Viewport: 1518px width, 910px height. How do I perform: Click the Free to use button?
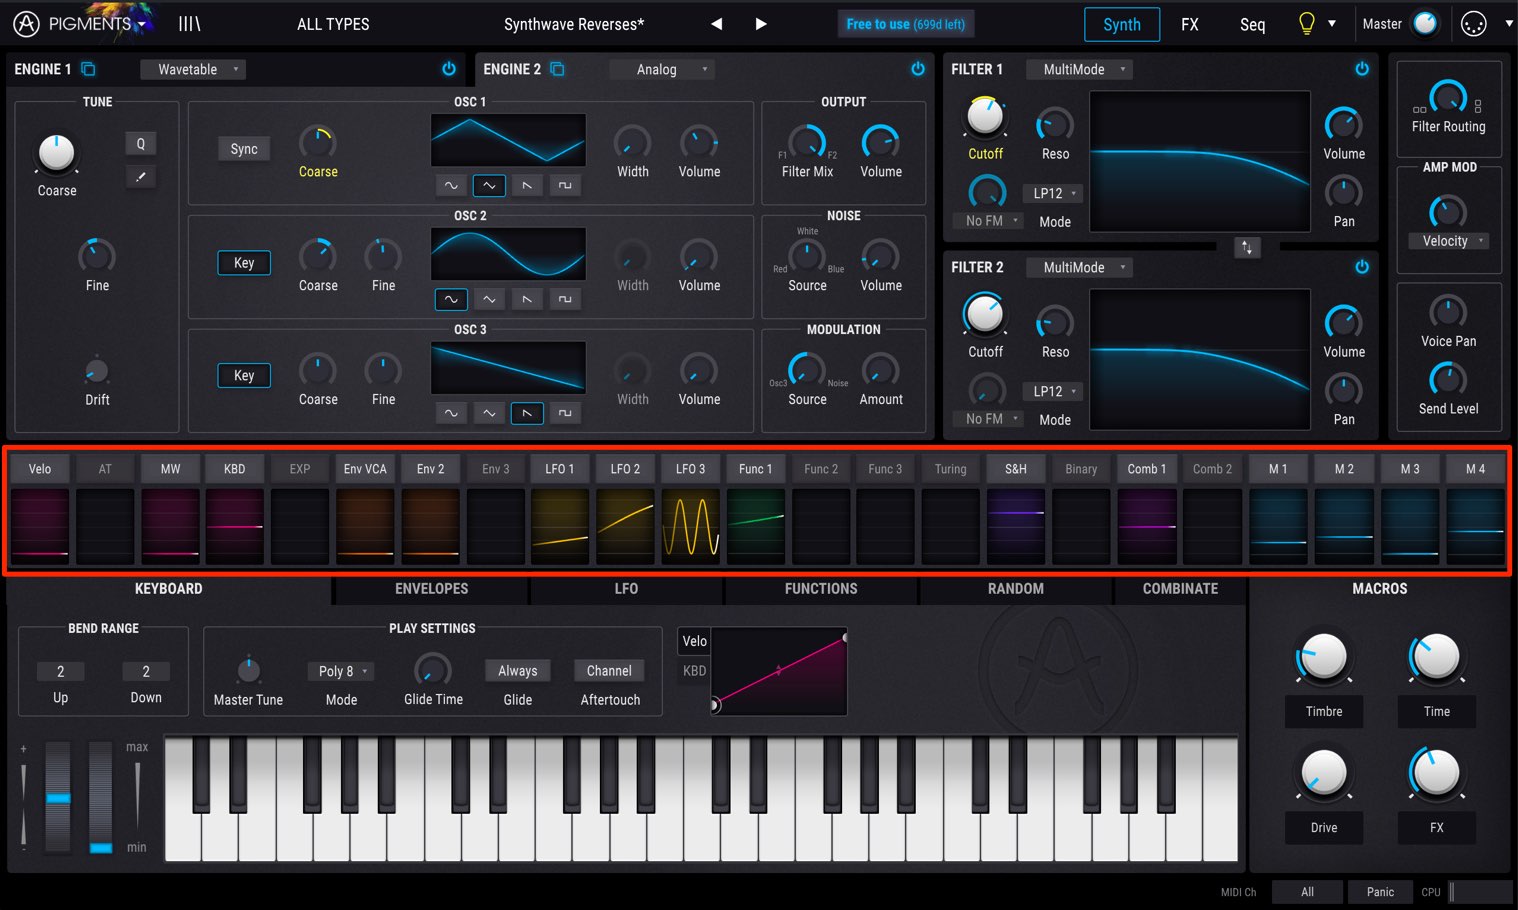tap(906, 24)
